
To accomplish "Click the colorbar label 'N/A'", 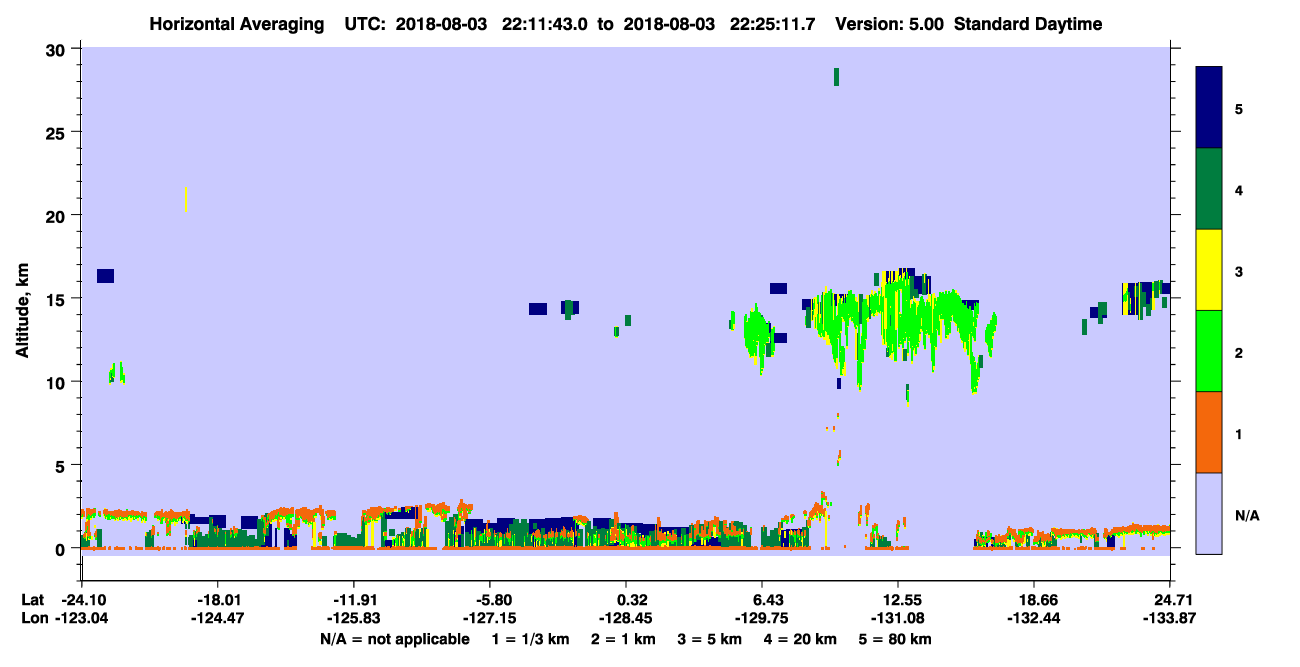I will [1247, 515].
